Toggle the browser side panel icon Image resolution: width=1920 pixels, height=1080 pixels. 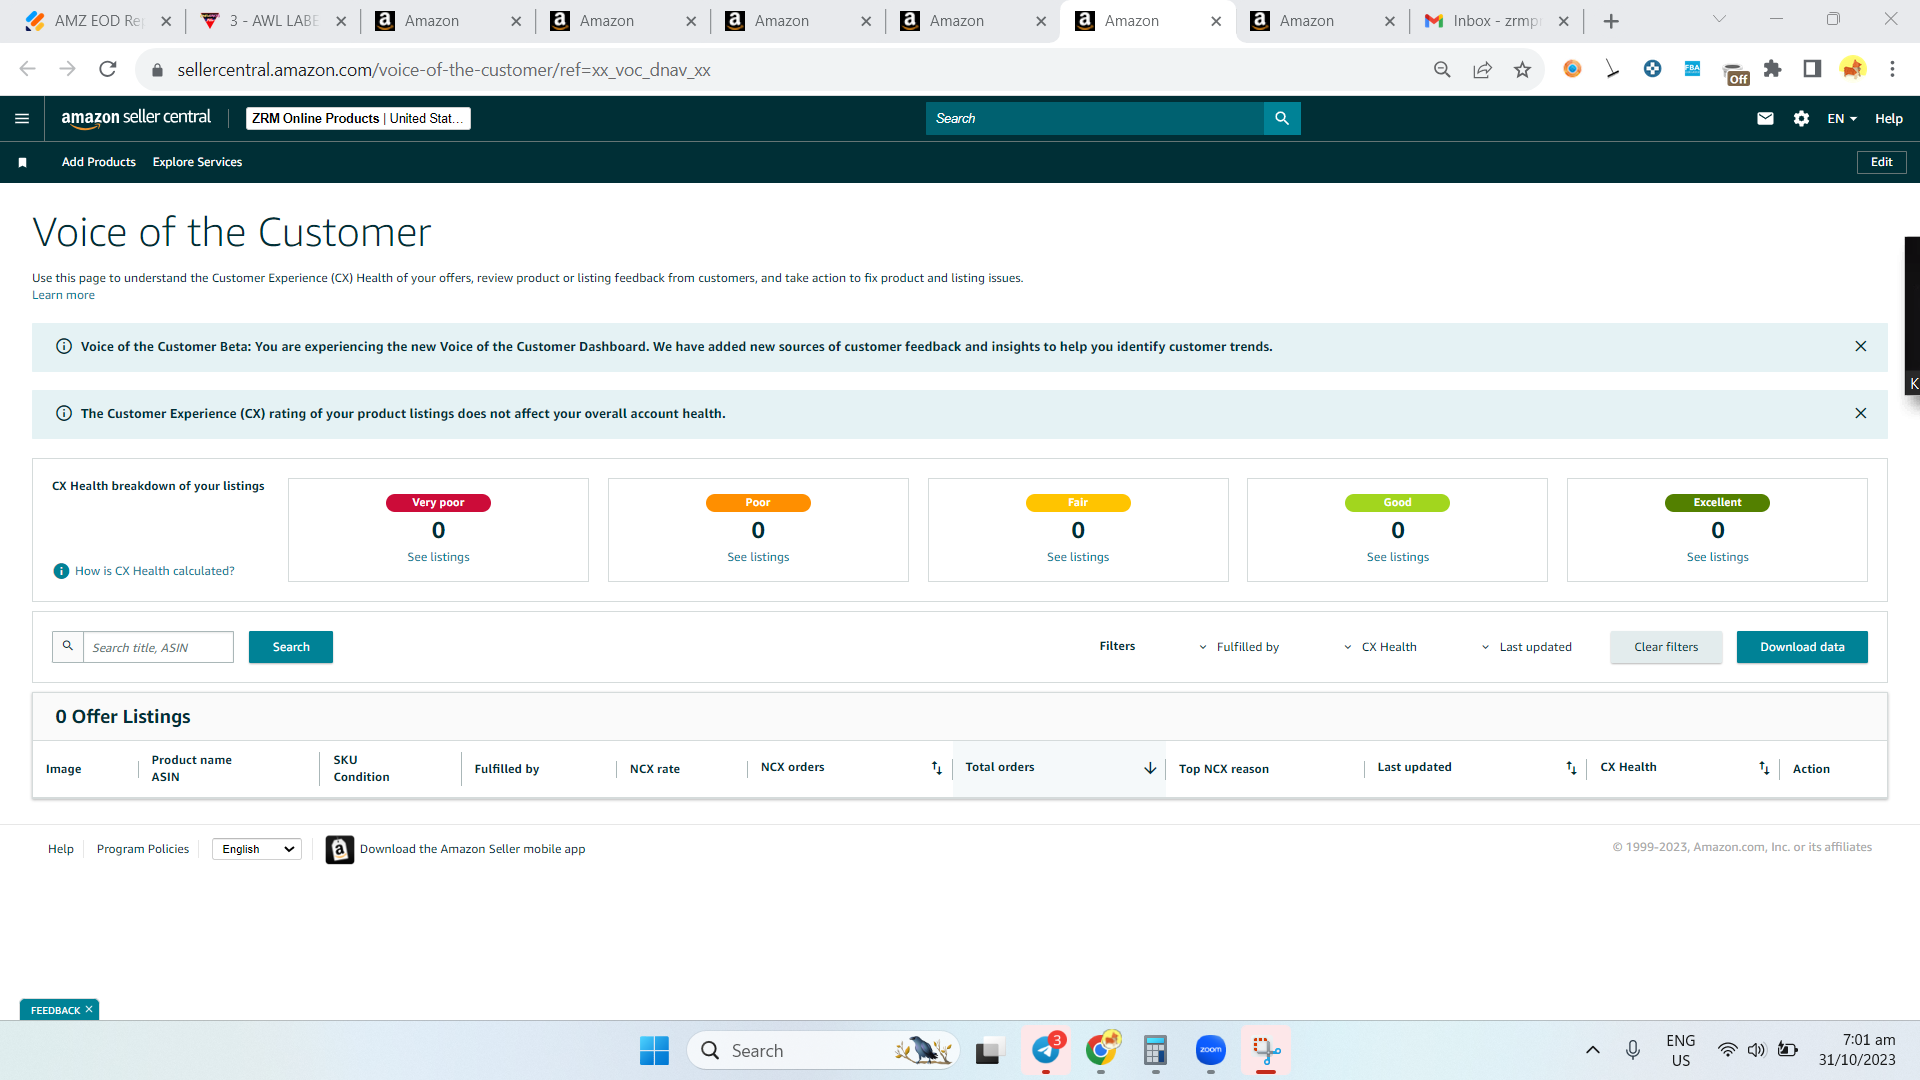(x=1812, y=69)
